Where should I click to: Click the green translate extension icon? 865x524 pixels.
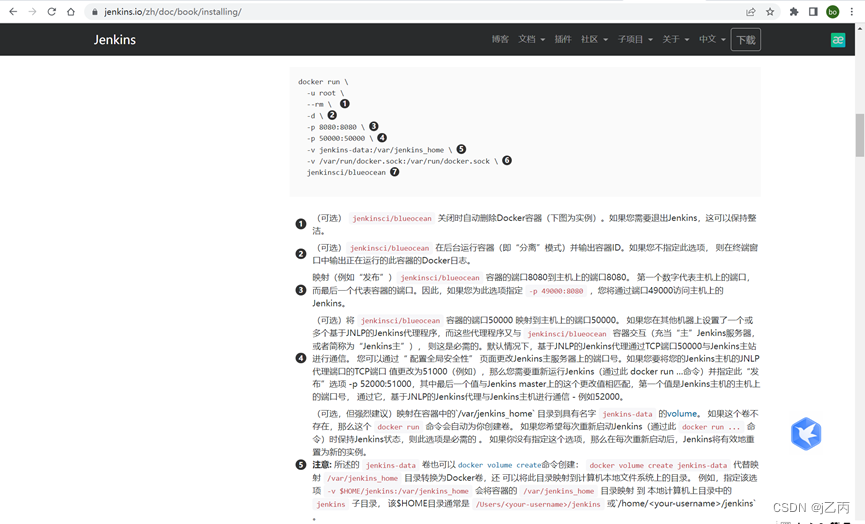[838, 40]
